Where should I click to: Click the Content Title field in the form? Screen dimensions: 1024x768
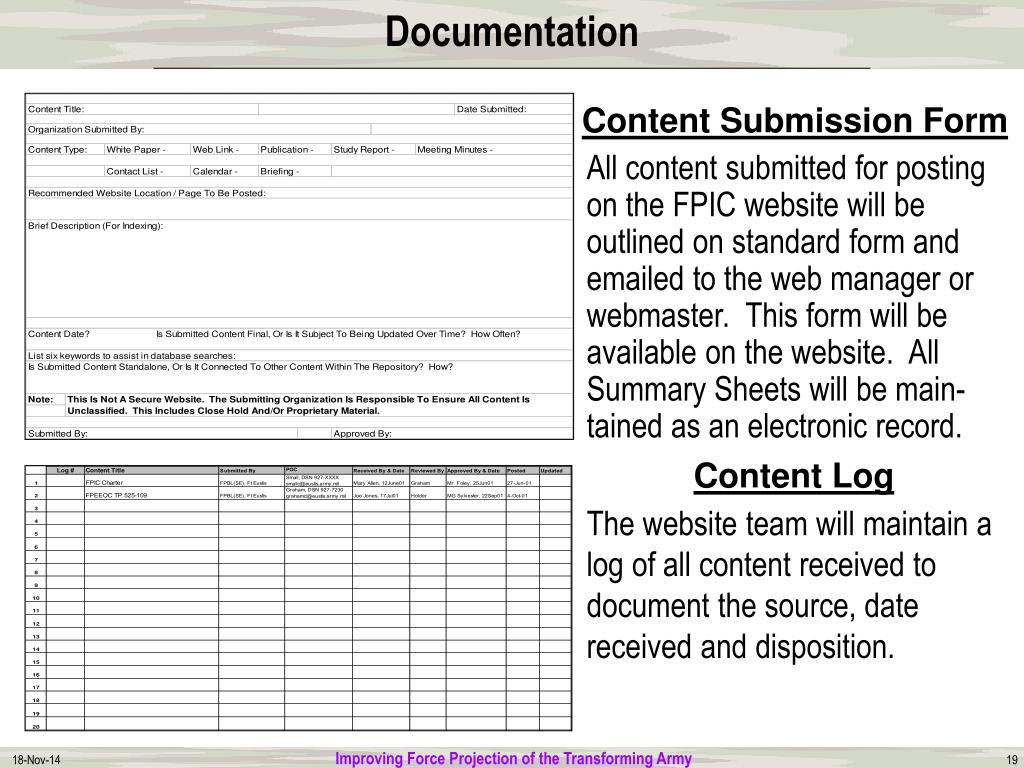142,109
